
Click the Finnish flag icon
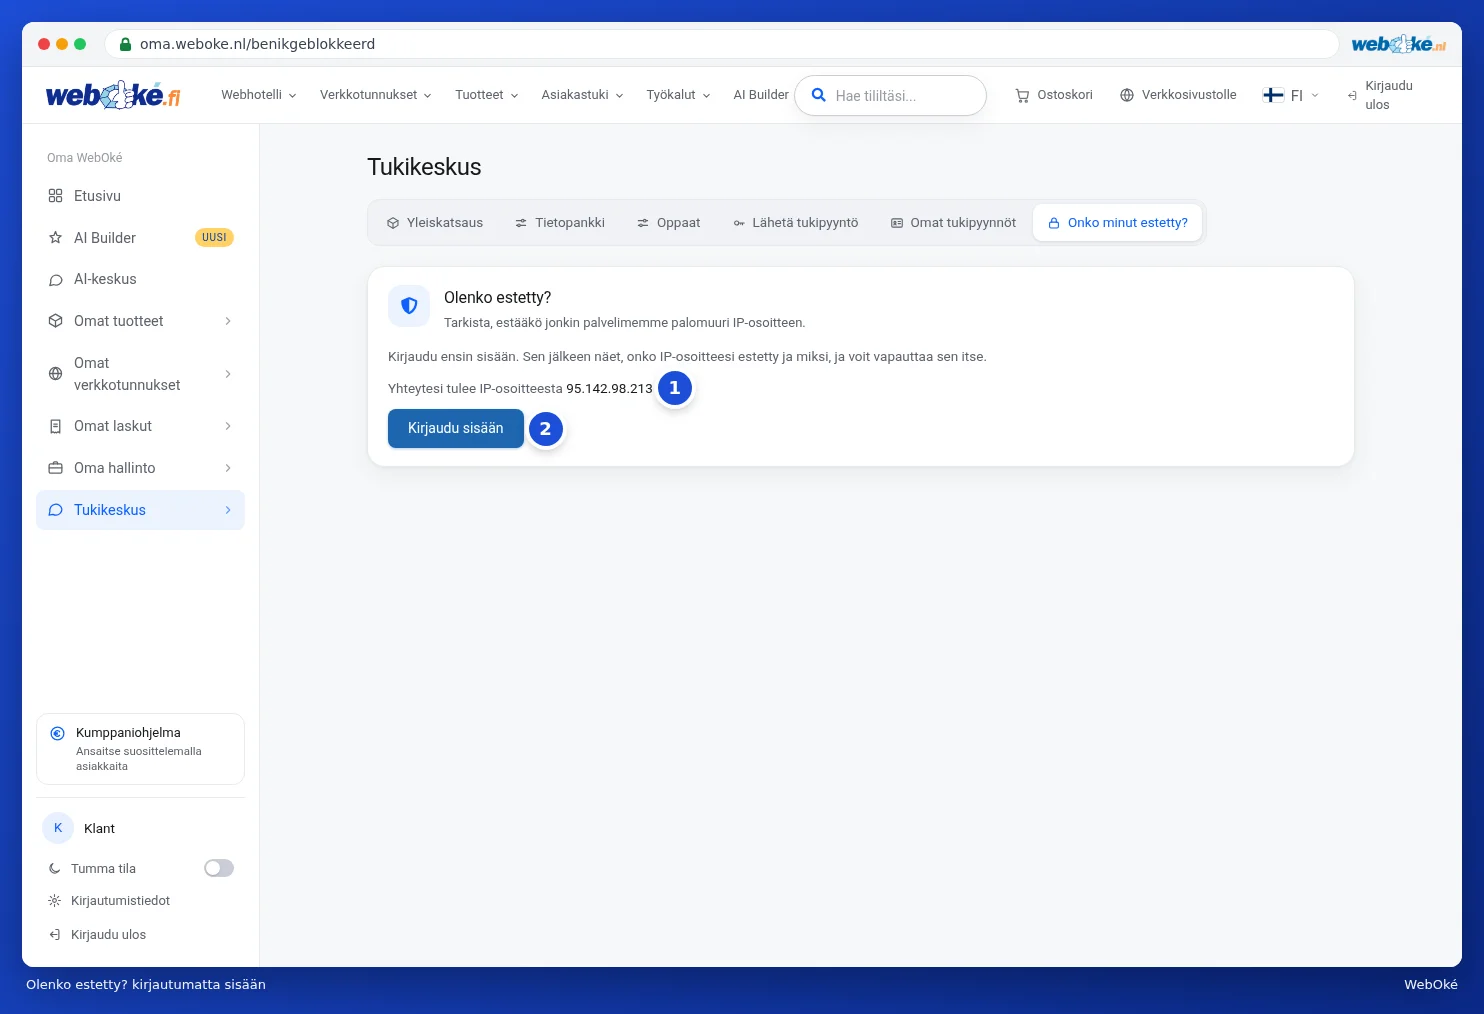coord(1273,95)
